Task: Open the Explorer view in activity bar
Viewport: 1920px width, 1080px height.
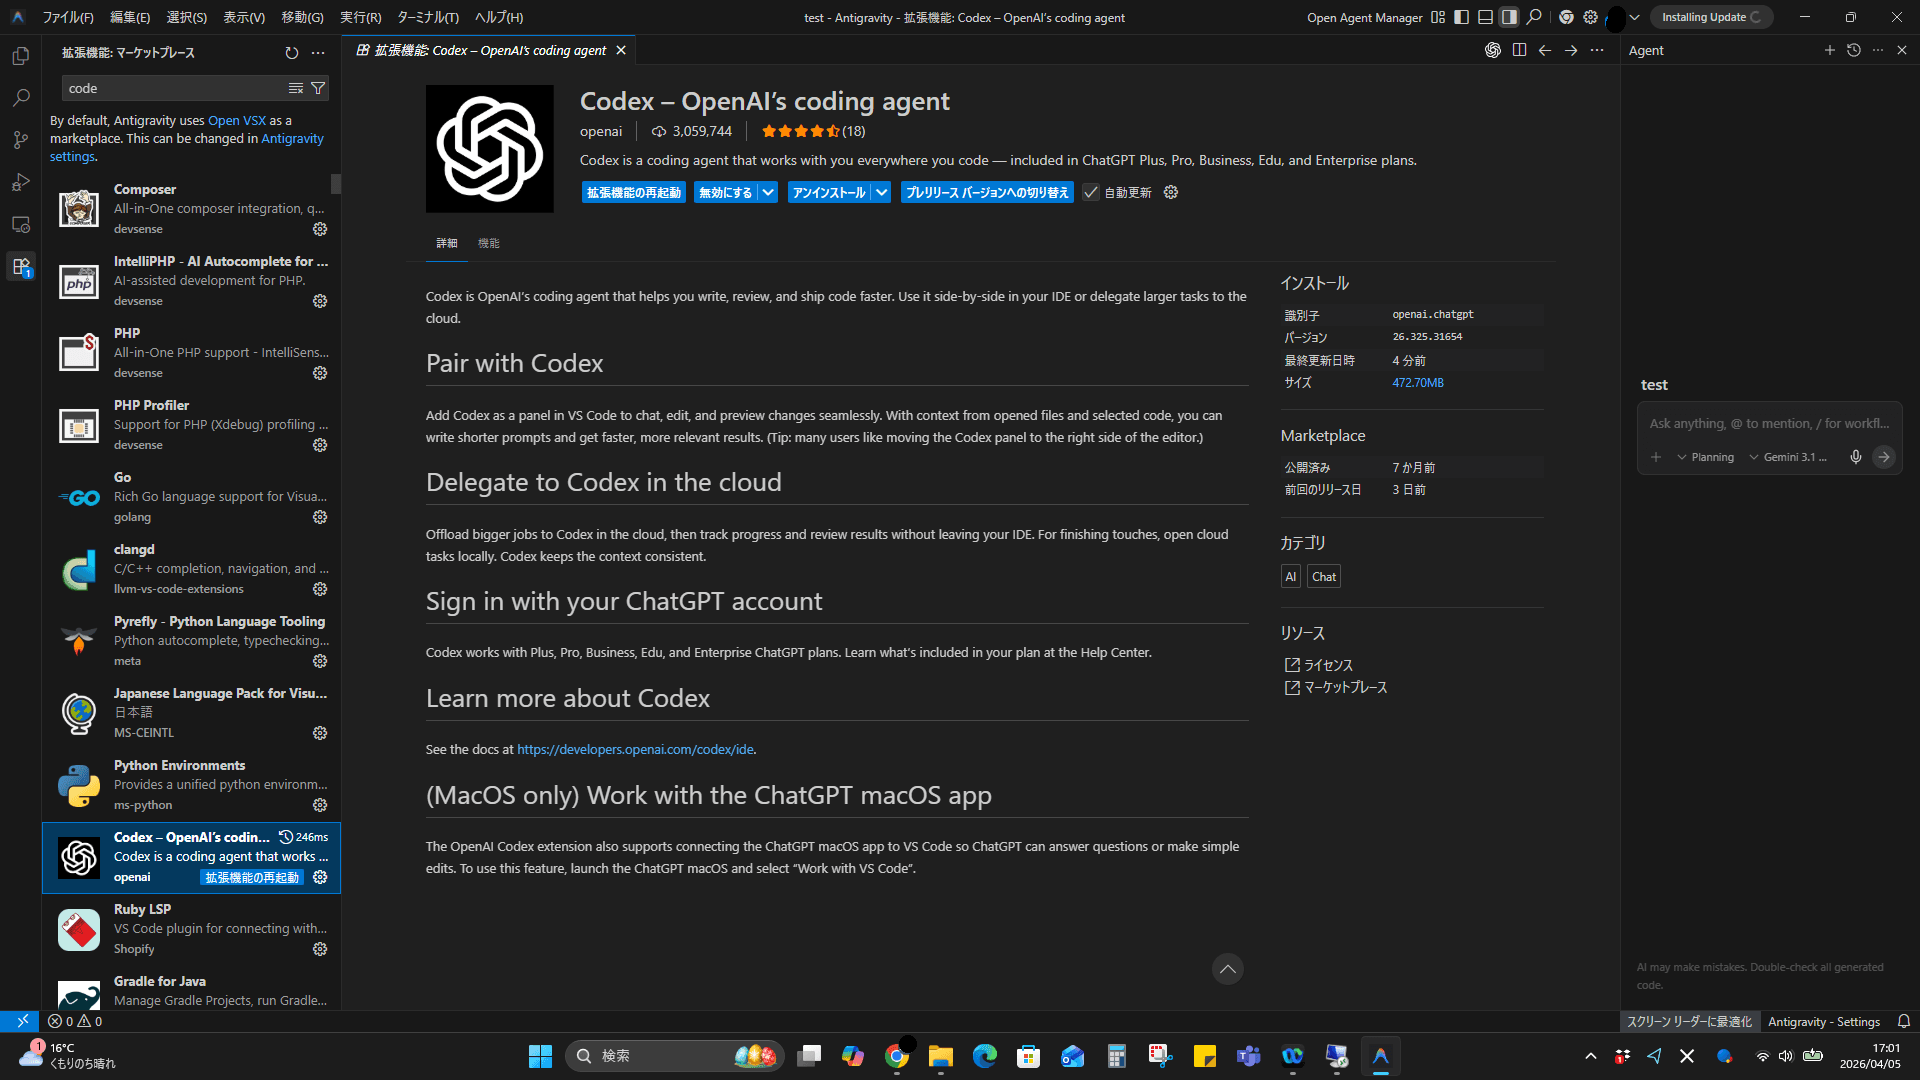Action: 20,57
